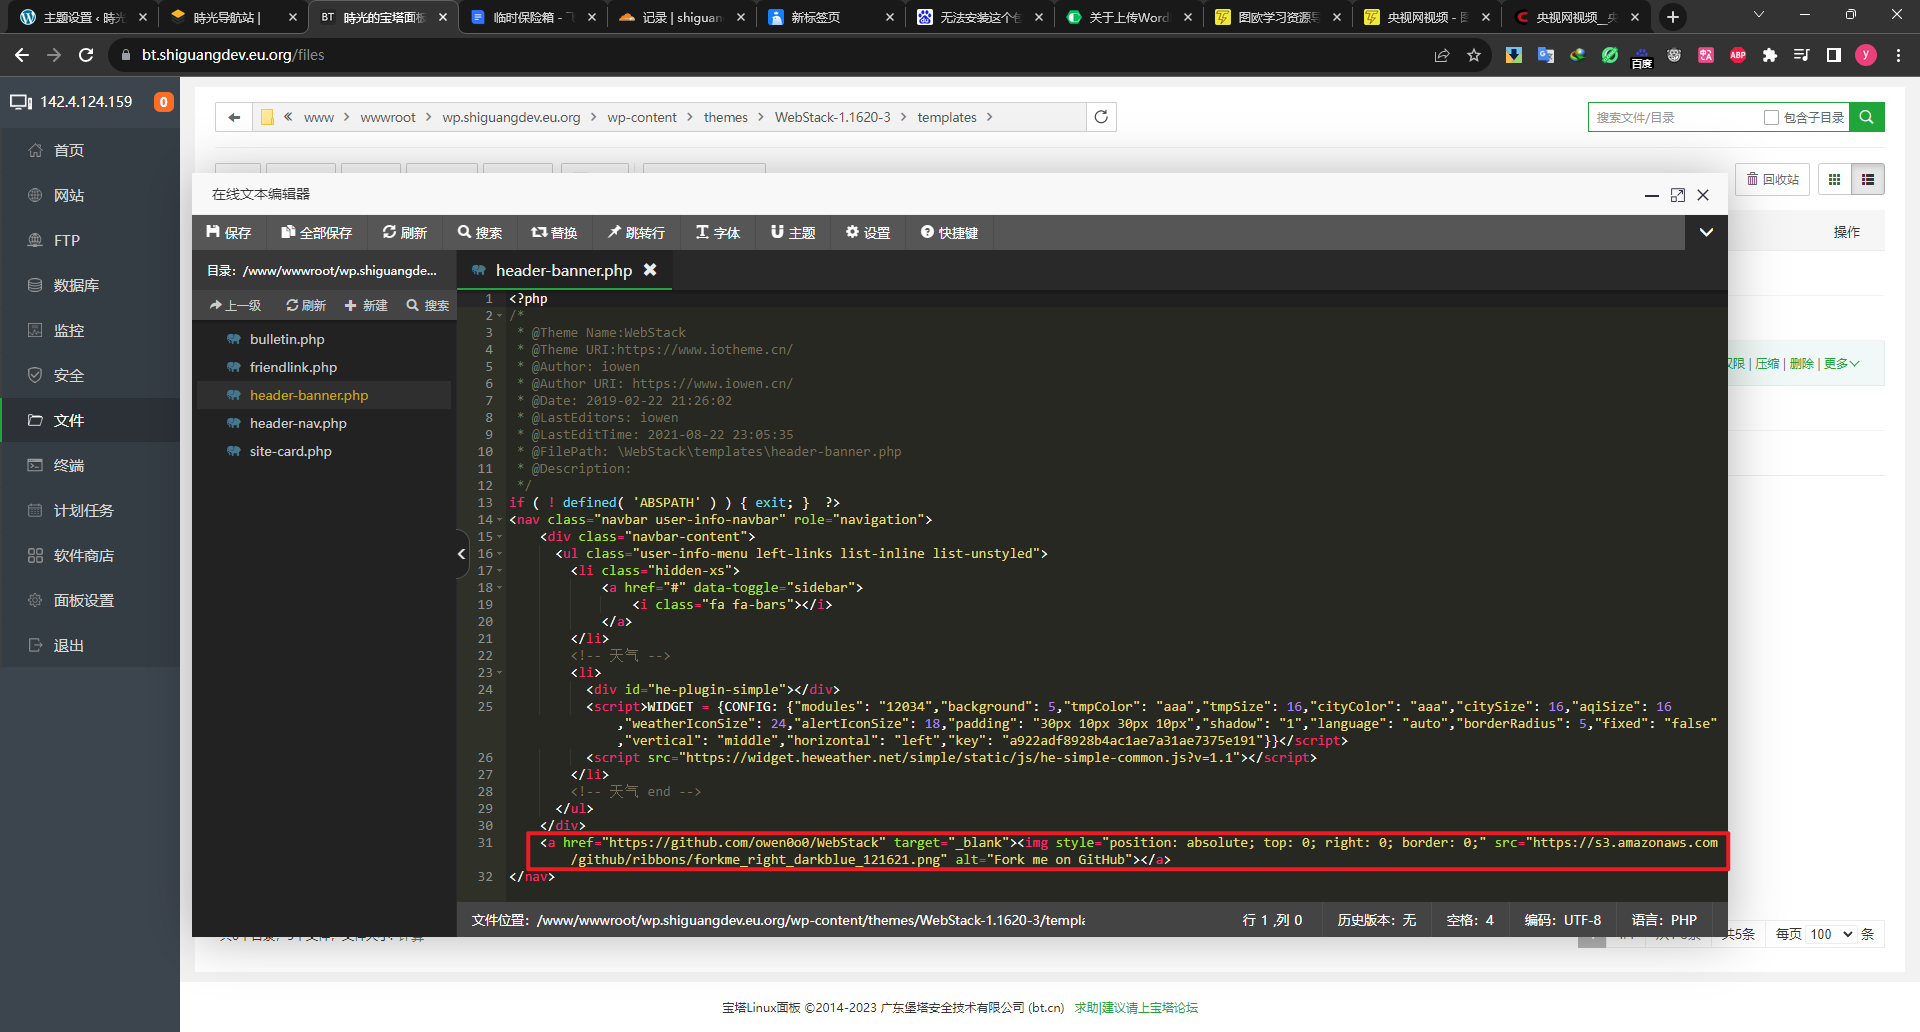The width and height of the screenshot is (1920, 1032).
Task: Open the 字体 font settings
Action: click(x=718, y=232)
